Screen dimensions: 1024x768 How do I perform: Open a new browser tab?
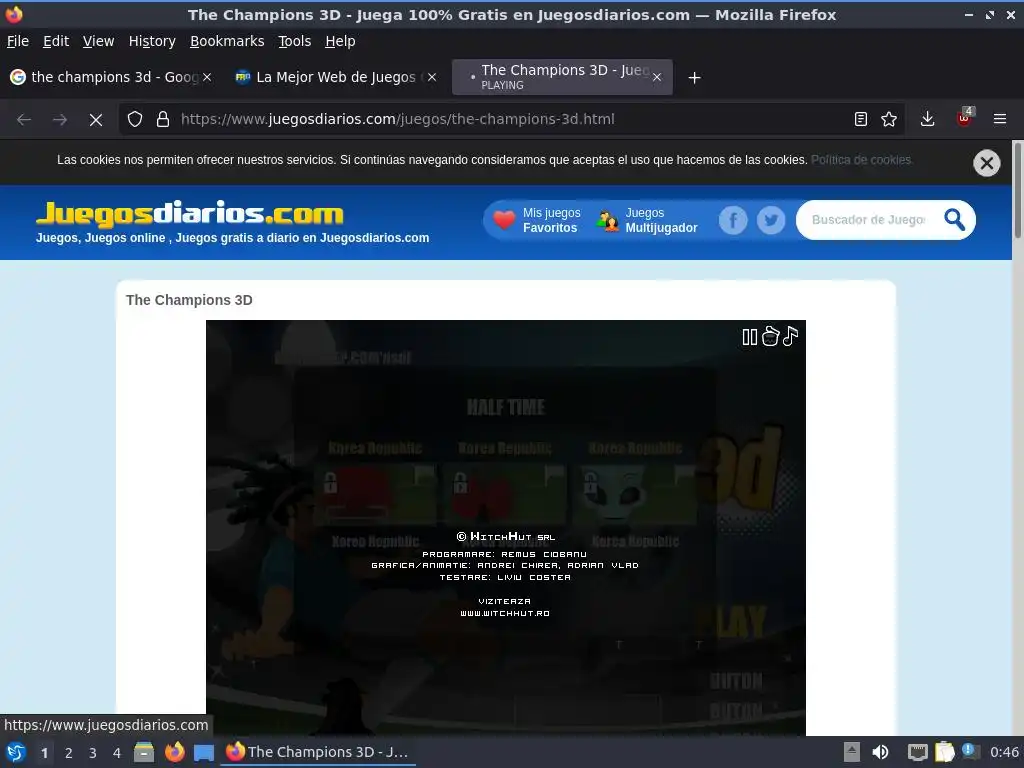coord(694,78)
